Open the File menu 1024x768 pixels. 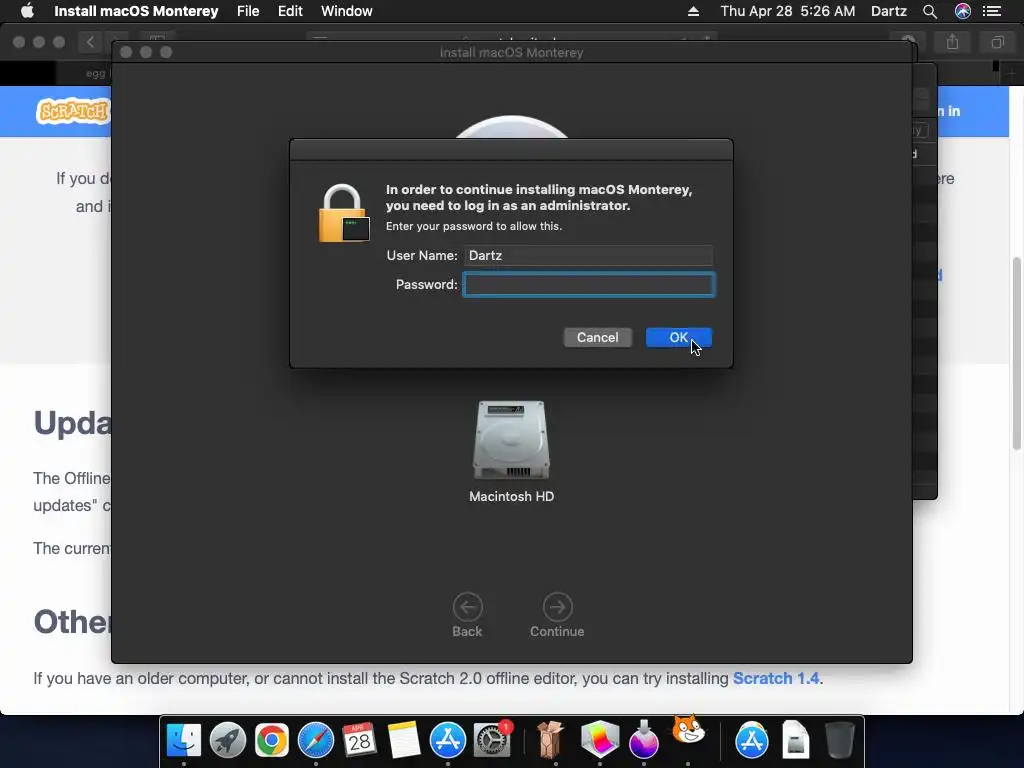point(248,11)
